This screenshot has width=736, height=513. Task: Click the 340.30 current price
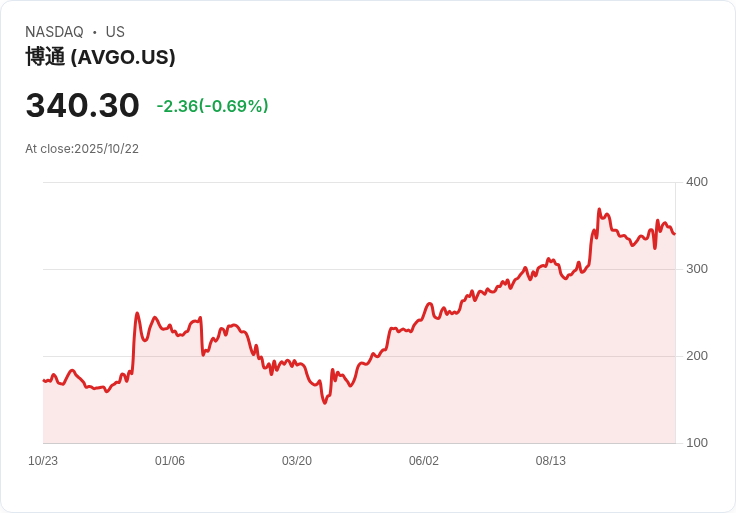(x=82, y=105)
